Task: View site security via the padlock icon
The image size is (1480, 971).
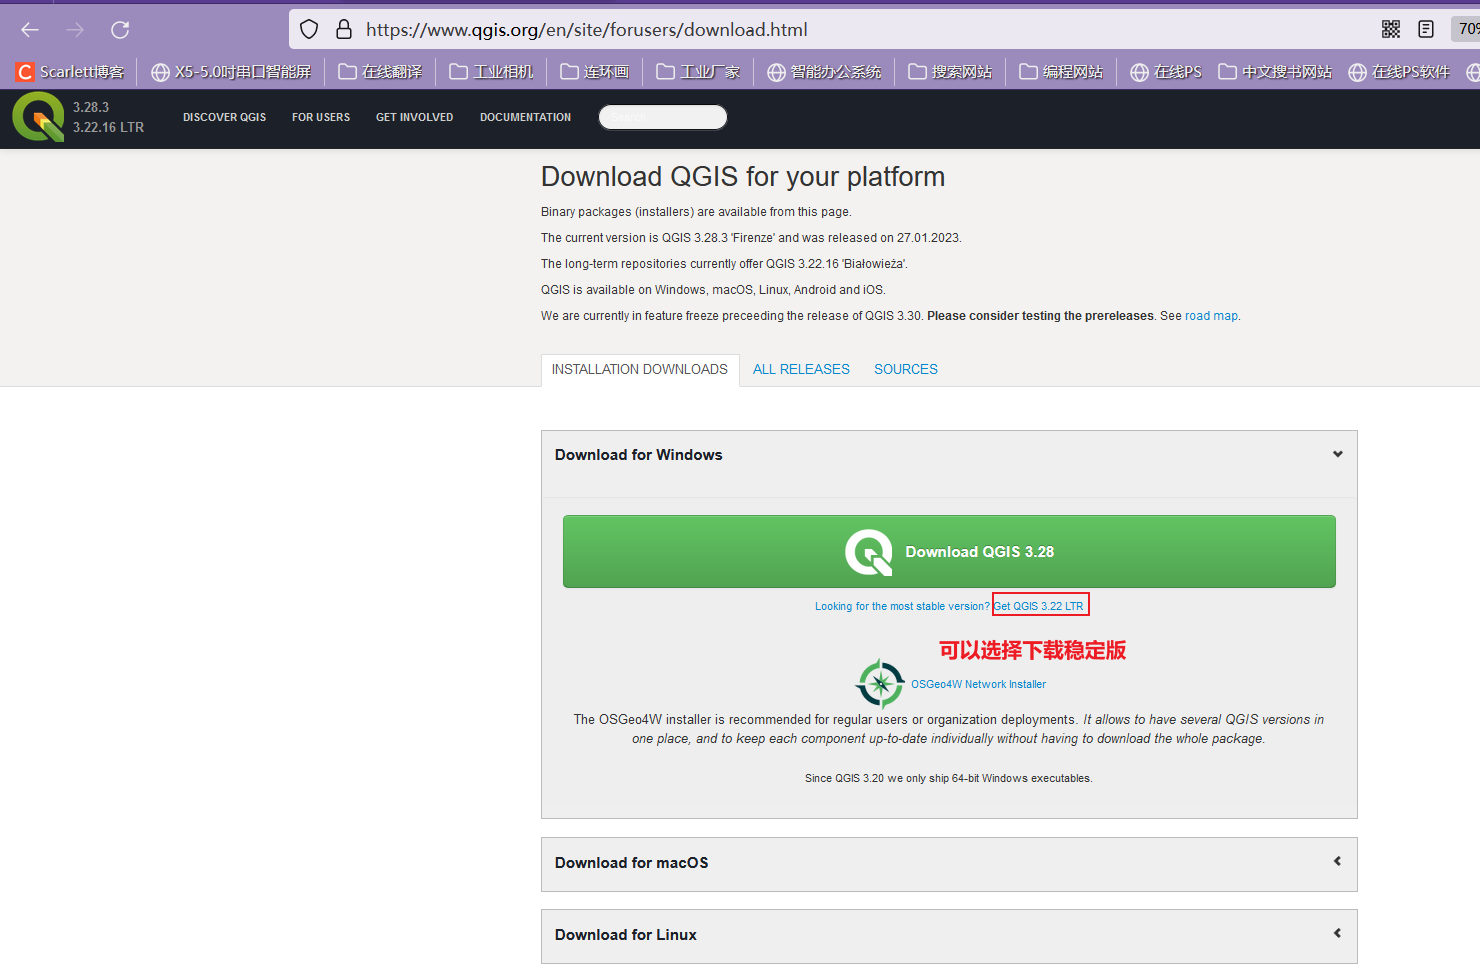Action: [x=344, y=30]
